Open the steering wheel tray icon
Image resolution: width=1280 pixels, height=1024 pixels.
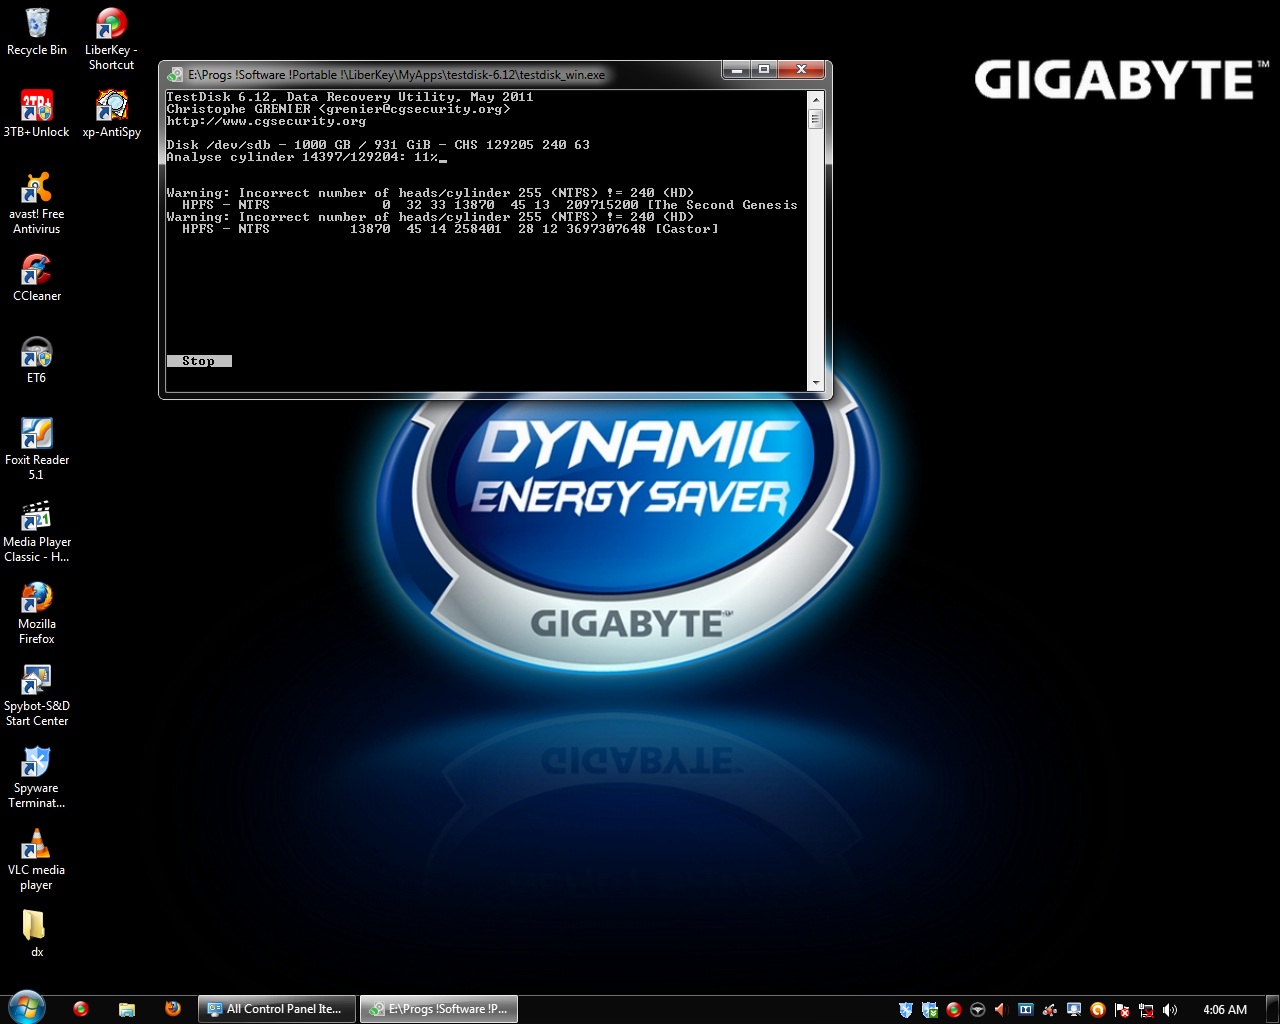978,1010
